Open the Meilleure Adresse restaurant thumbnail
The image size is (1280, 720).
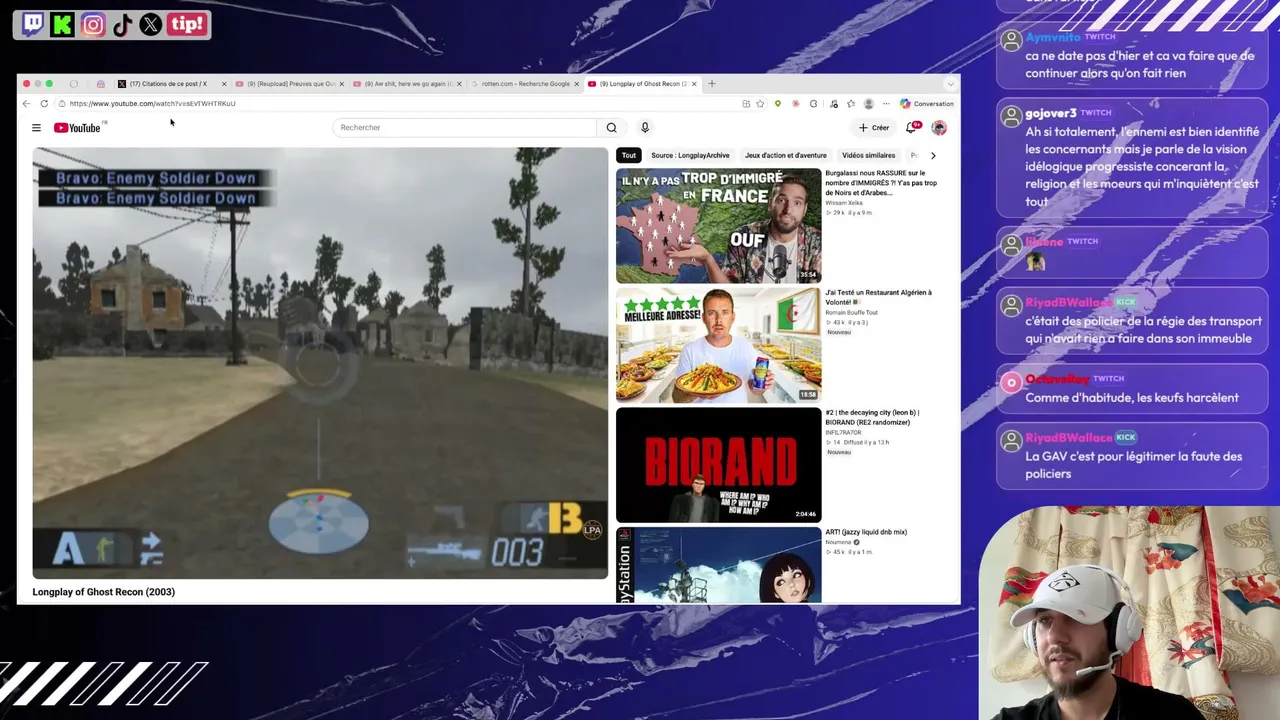[x=718, y=346]
